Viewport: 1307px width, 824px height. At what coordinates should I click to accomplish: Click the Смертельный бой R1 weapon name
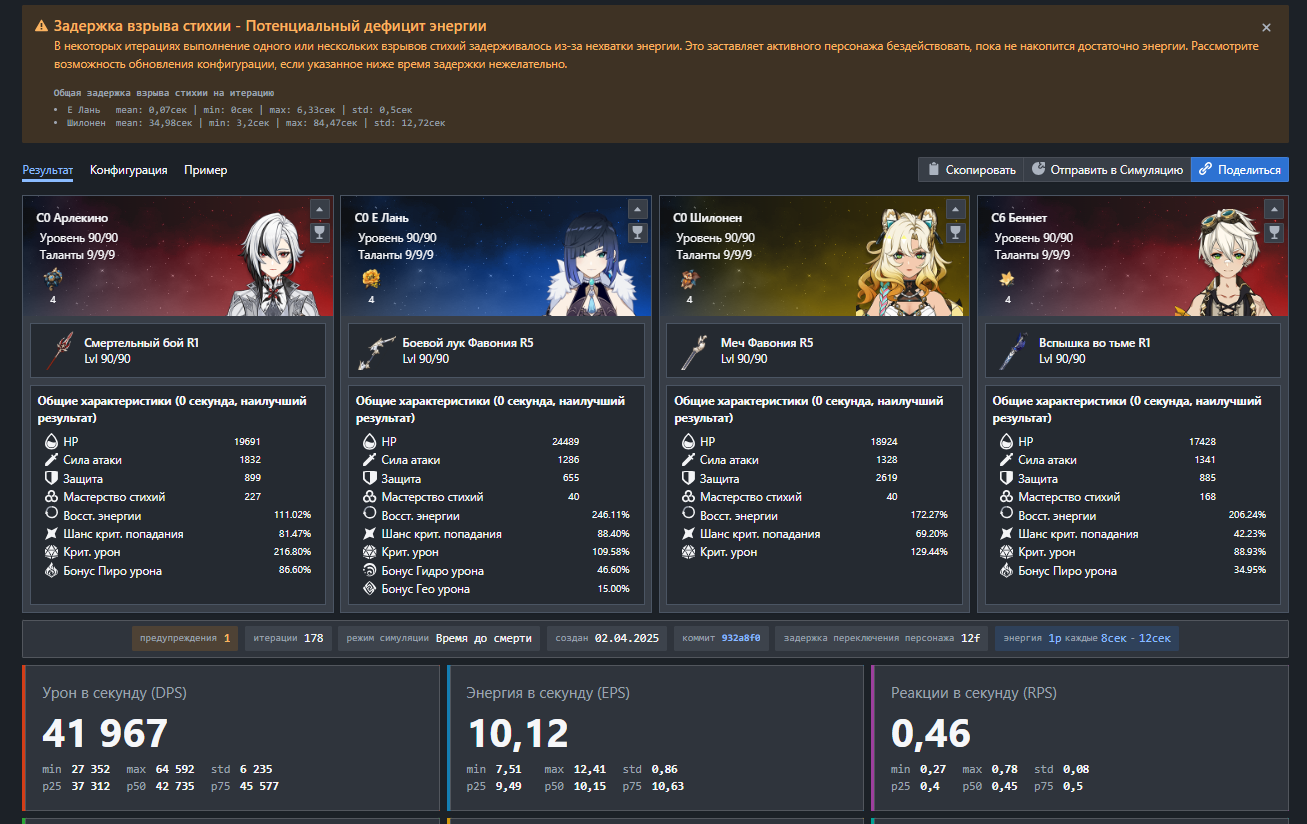click(x=142, y=343)
